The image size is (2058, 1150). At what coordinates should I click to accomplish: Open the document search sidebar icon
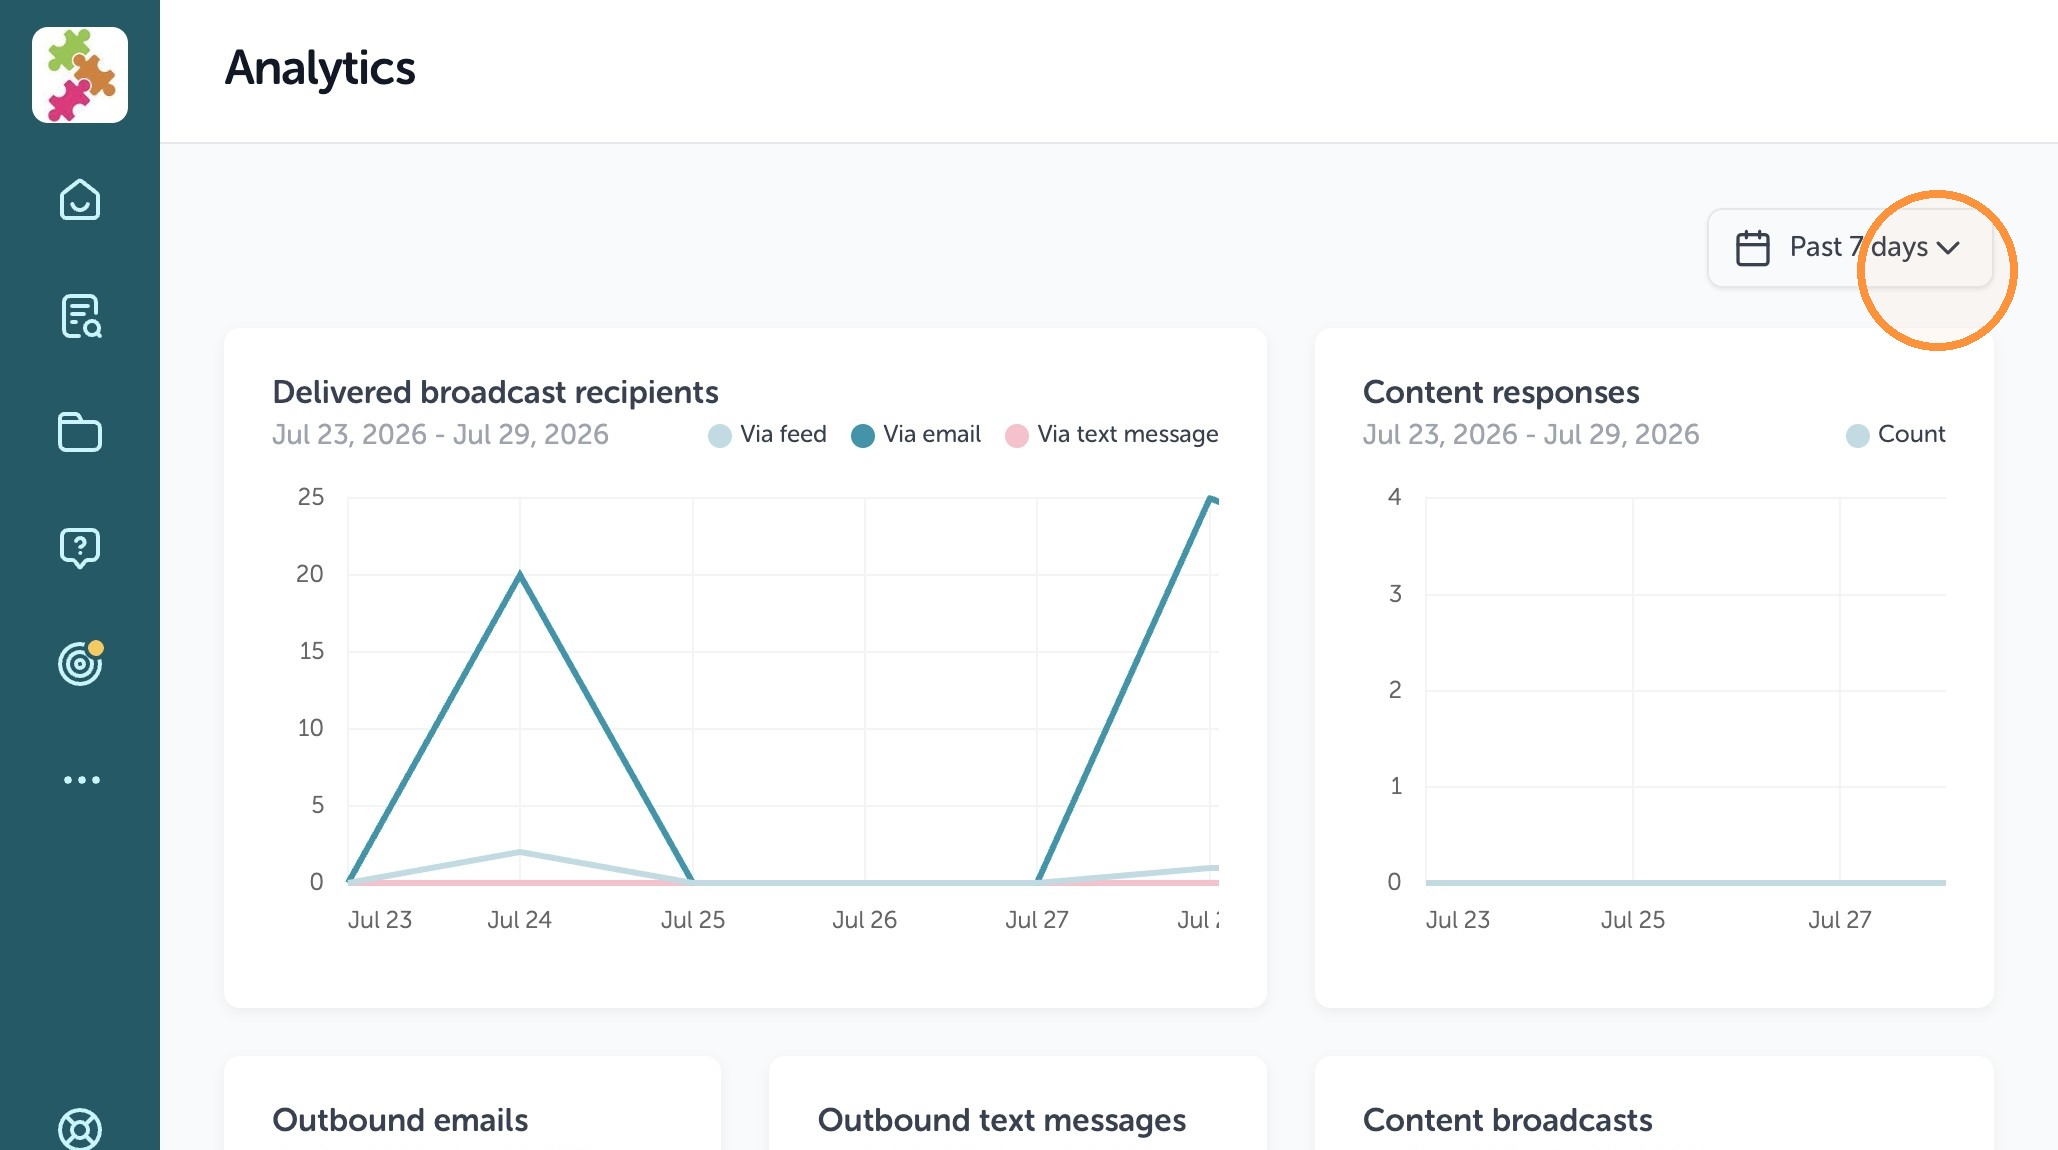click(x=80, y=316)
